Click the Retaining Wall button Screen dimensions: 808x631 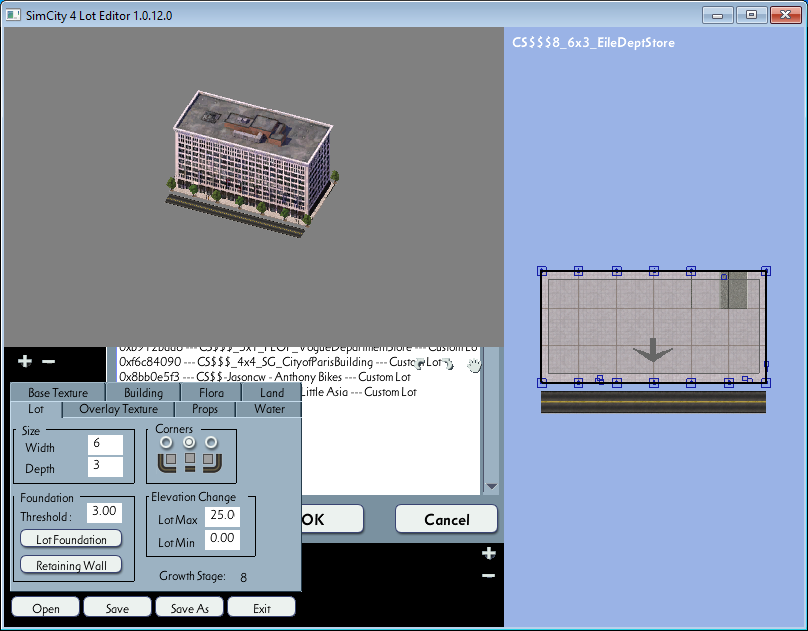click(71, 565)
